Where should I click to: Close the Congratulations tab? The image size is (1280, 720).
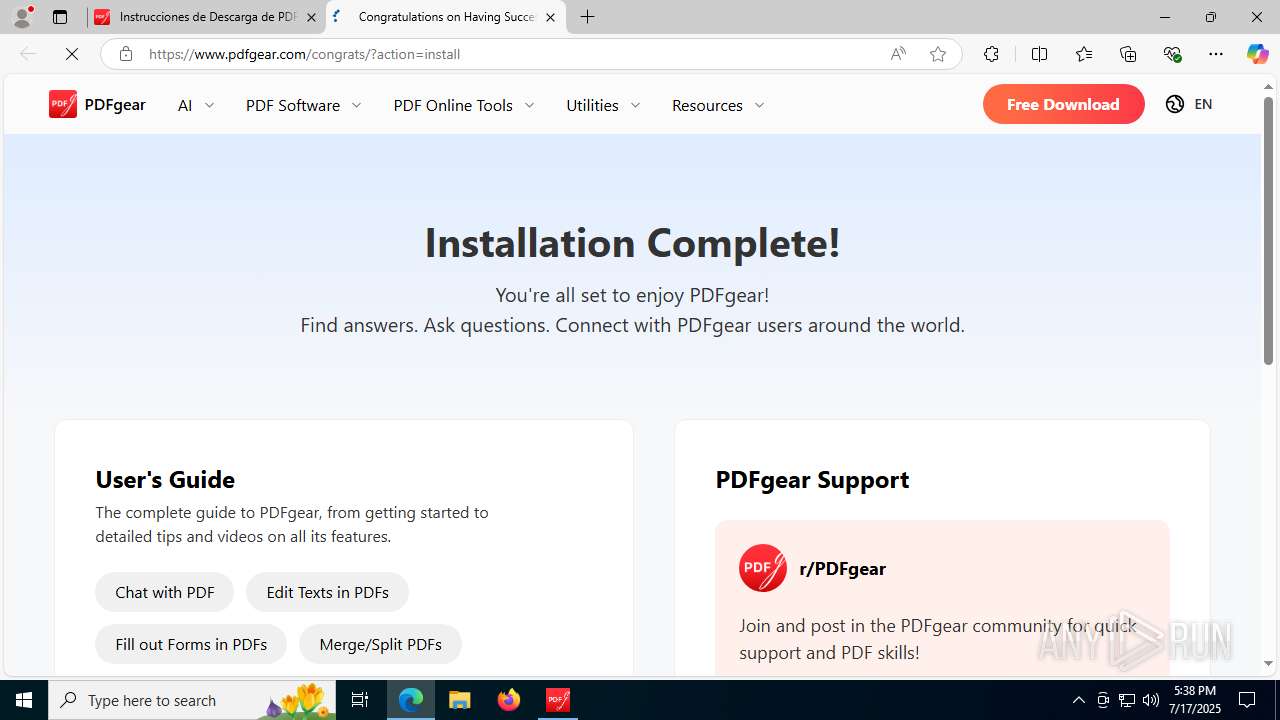coord(550,17)
